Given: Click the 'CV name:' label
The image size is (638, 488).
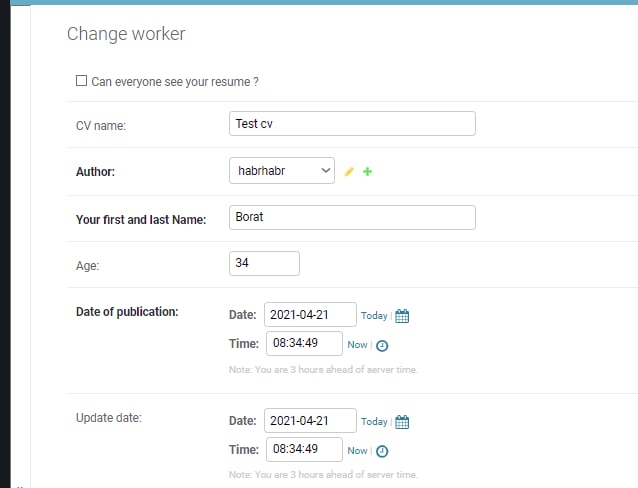Looking at the screenshot, I should coord(101,125).
